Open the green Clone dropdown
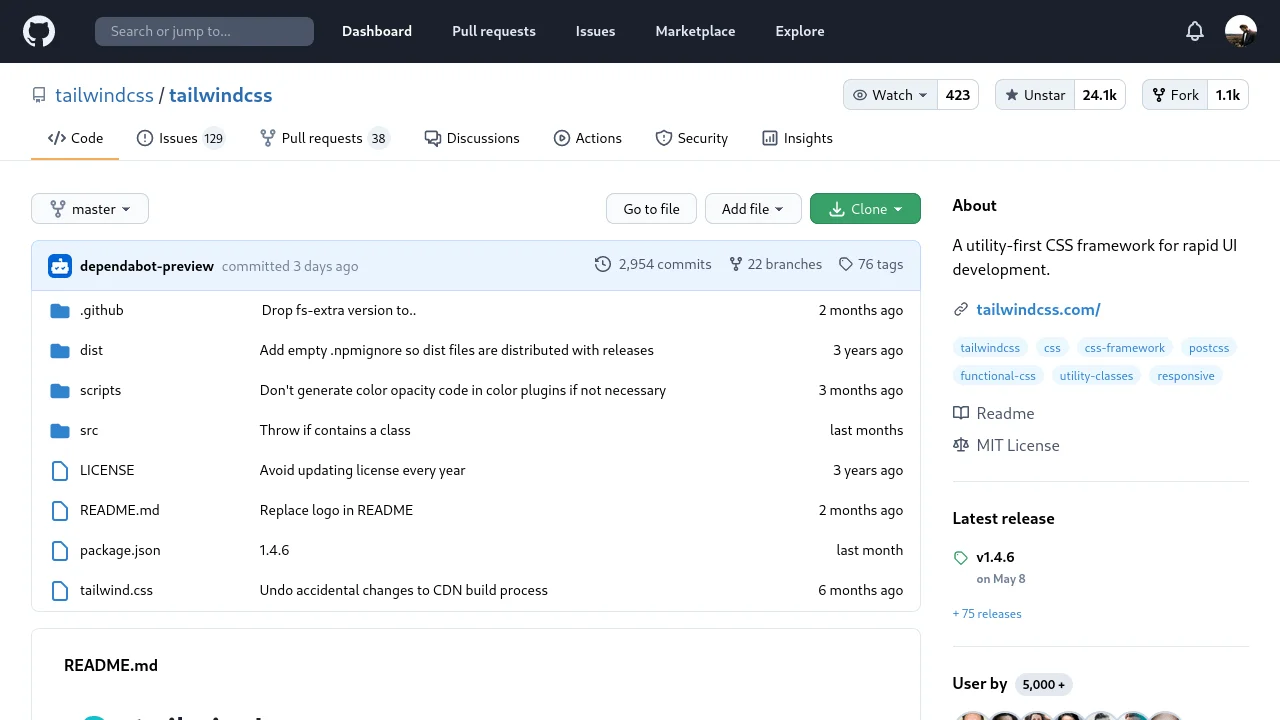Viewport: 1280px width, 720px height. (865, 208)
